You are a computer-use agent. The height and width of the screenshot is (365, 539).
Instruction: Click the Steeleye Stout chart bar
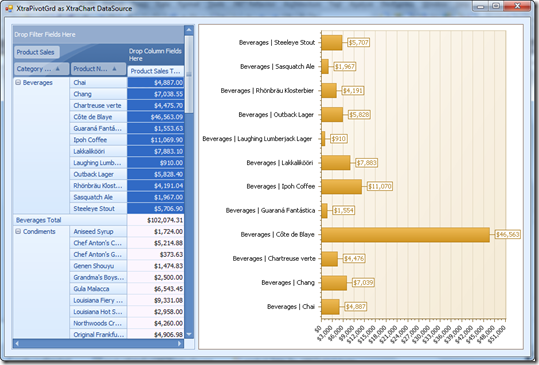332,43
